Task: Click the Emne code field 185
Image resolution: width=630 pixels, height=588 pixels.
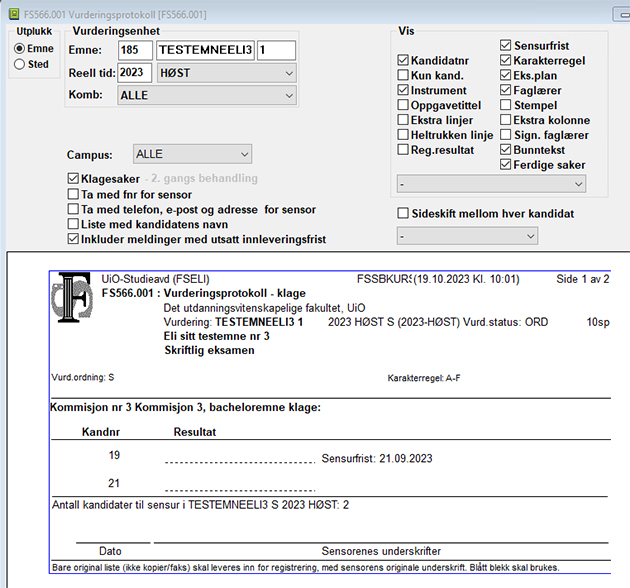Action: coord(136,50)
